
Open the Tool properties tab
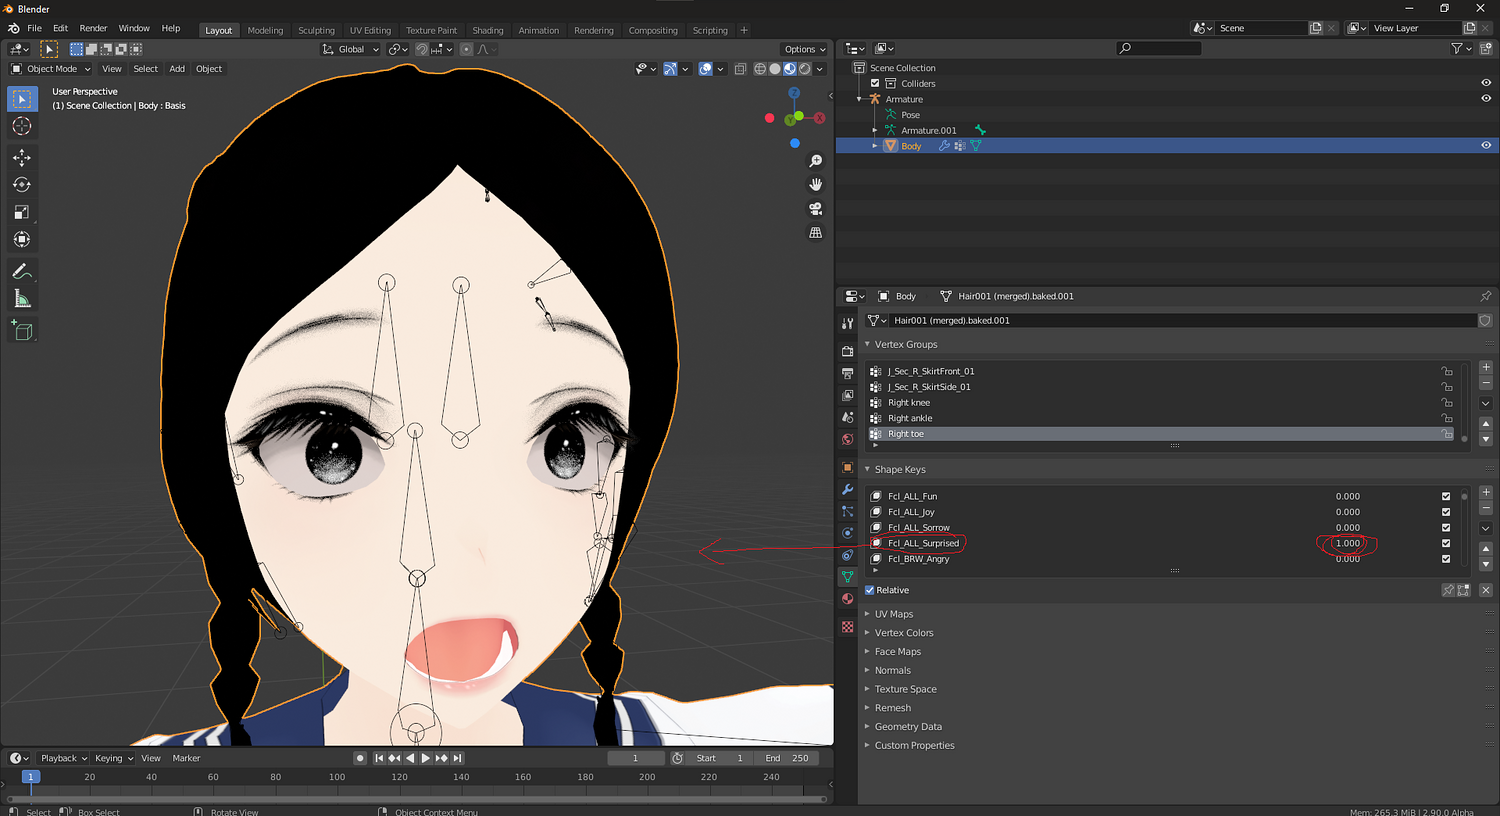[848, 323]
